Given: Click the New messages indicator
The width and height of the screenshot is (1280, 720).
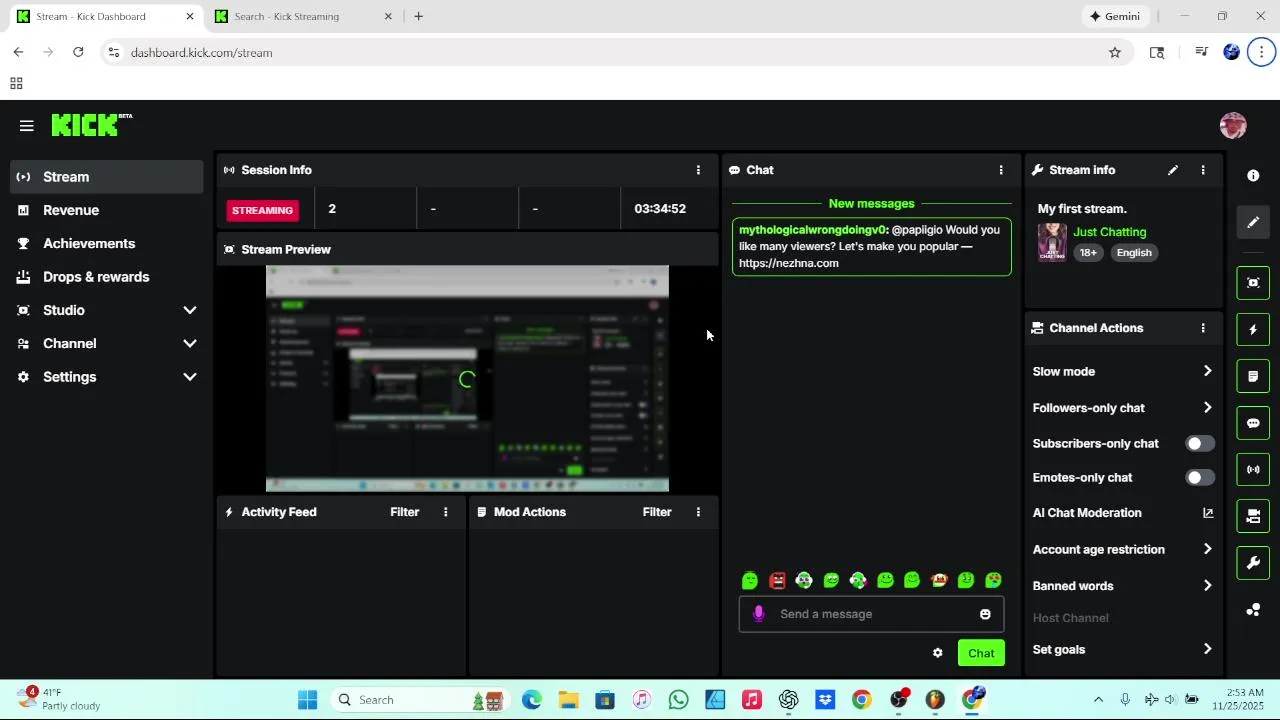Looking at the screenshot, I should [x=871, y=204].
